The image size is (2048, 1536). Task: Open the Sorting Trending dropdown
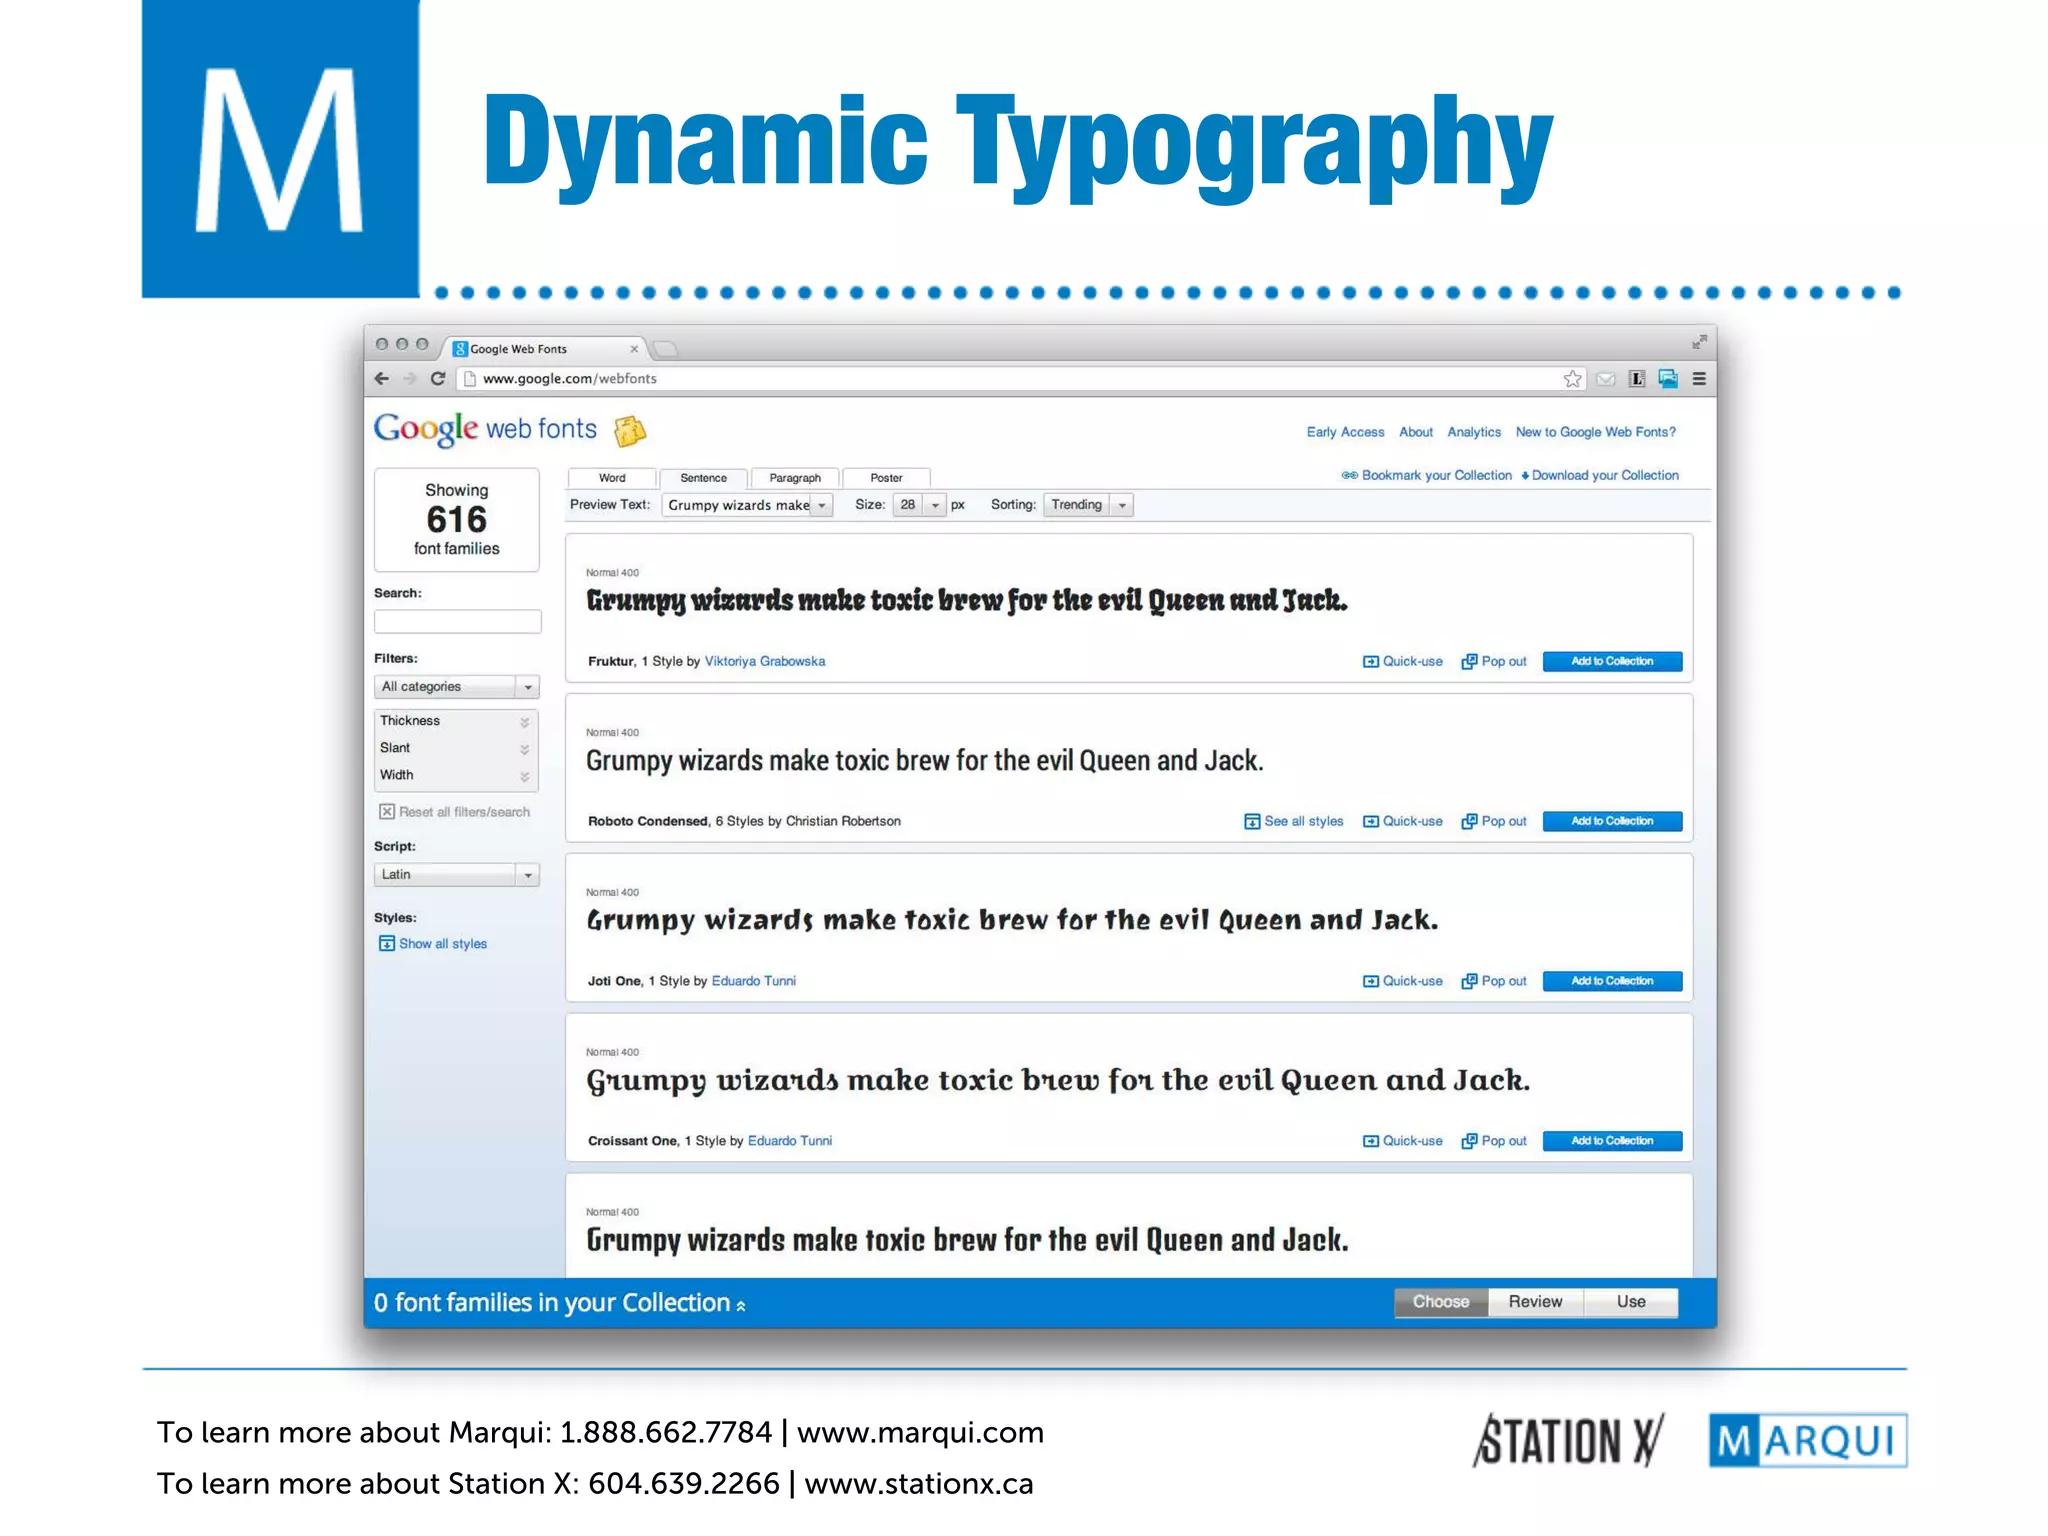(1087, 505)
